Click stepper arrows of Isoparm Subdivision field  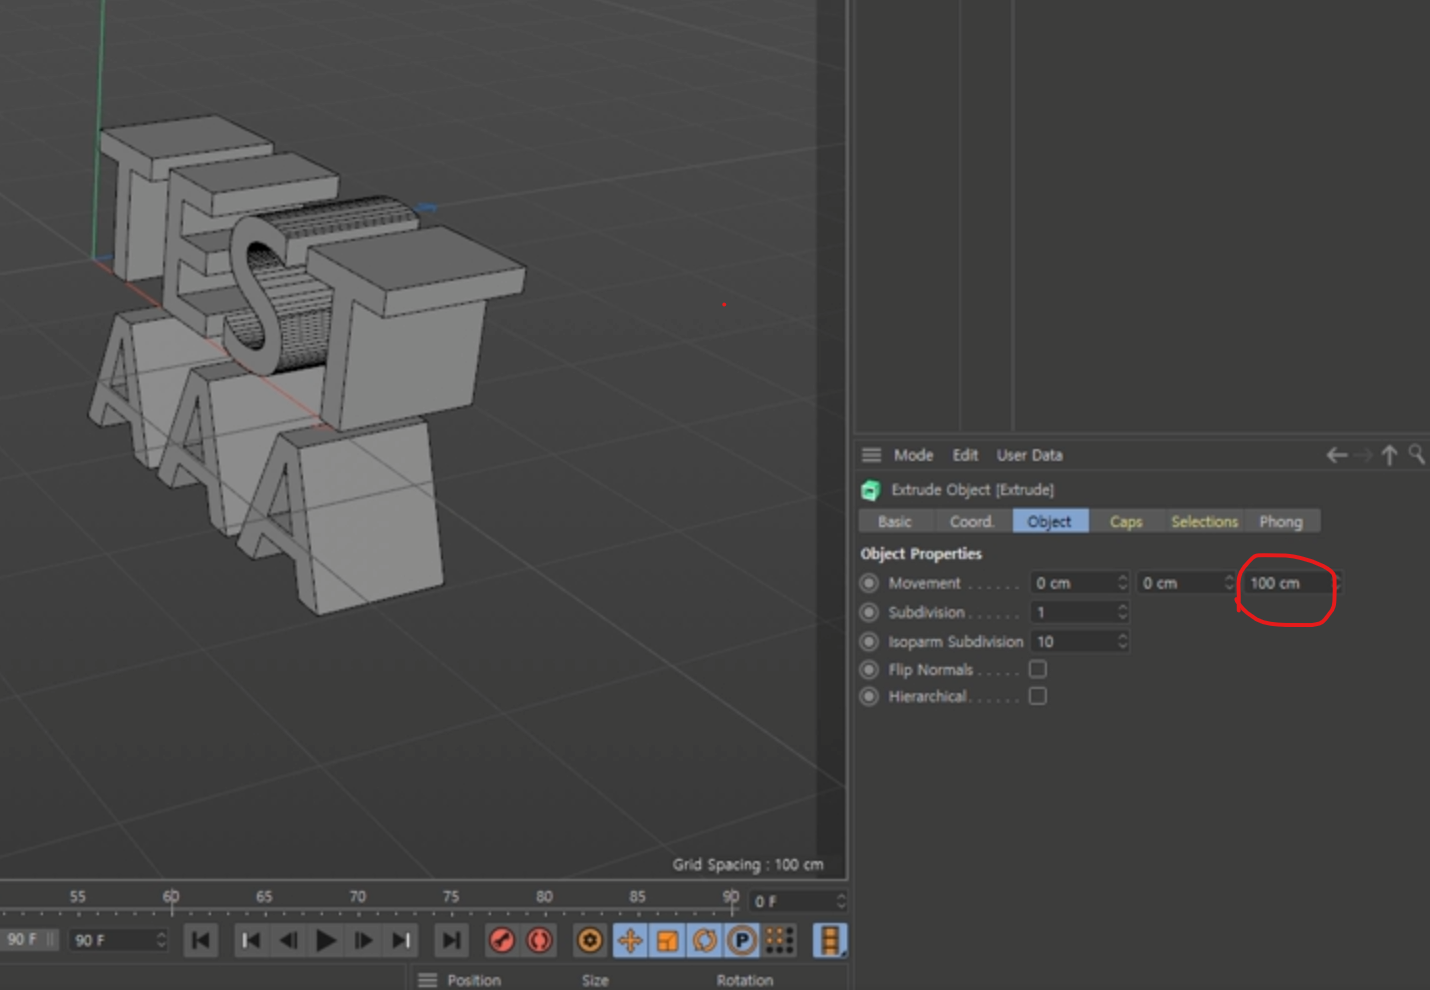tap(1123, 641)
